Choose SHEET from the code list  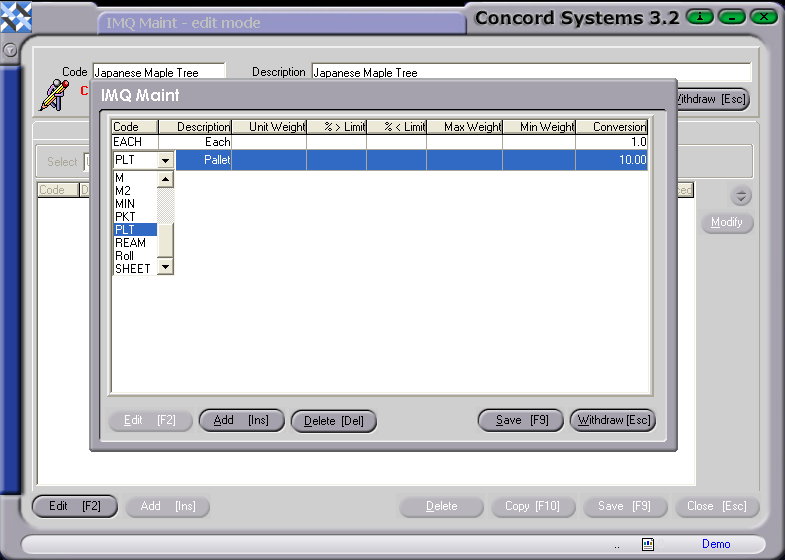coord(135,269)
